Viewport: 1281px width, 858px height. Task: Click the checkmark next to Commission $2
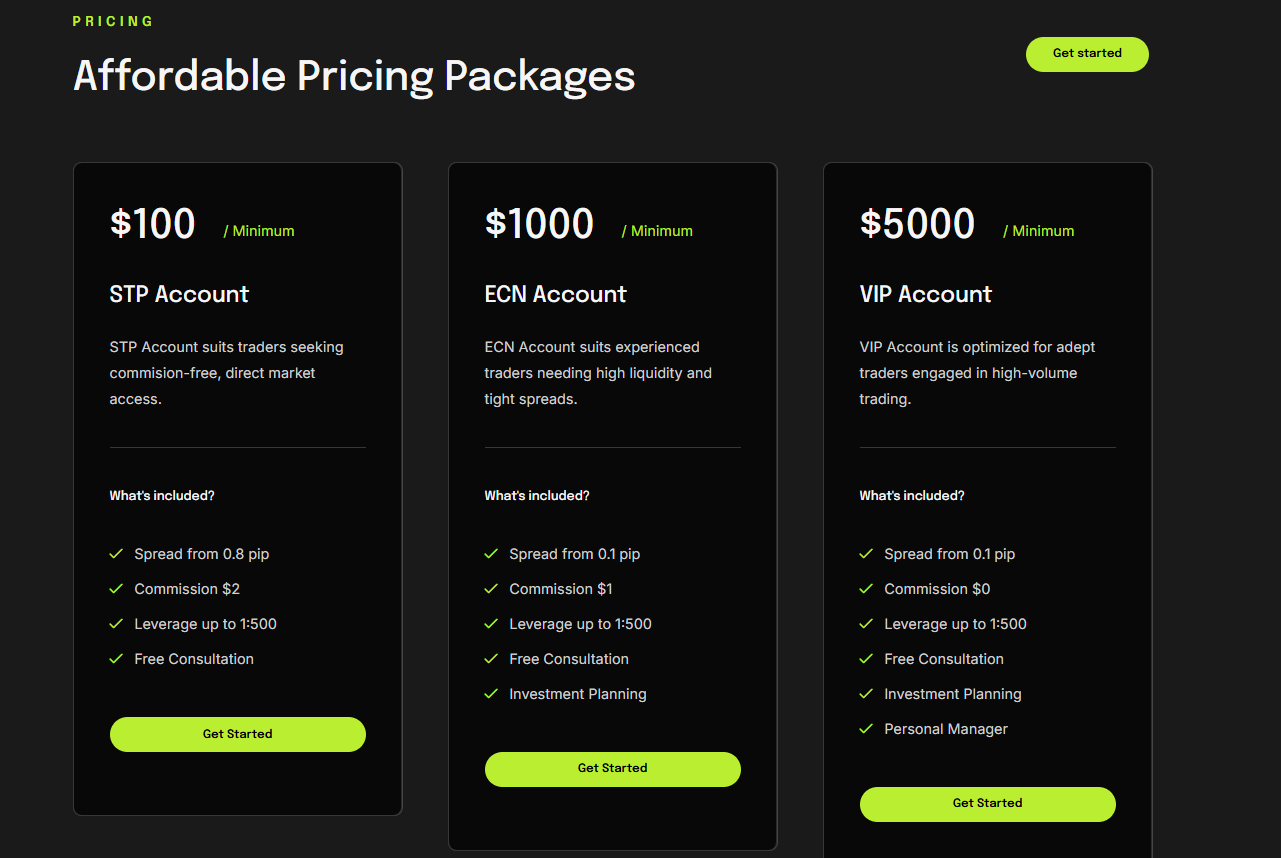click(116, 589)
